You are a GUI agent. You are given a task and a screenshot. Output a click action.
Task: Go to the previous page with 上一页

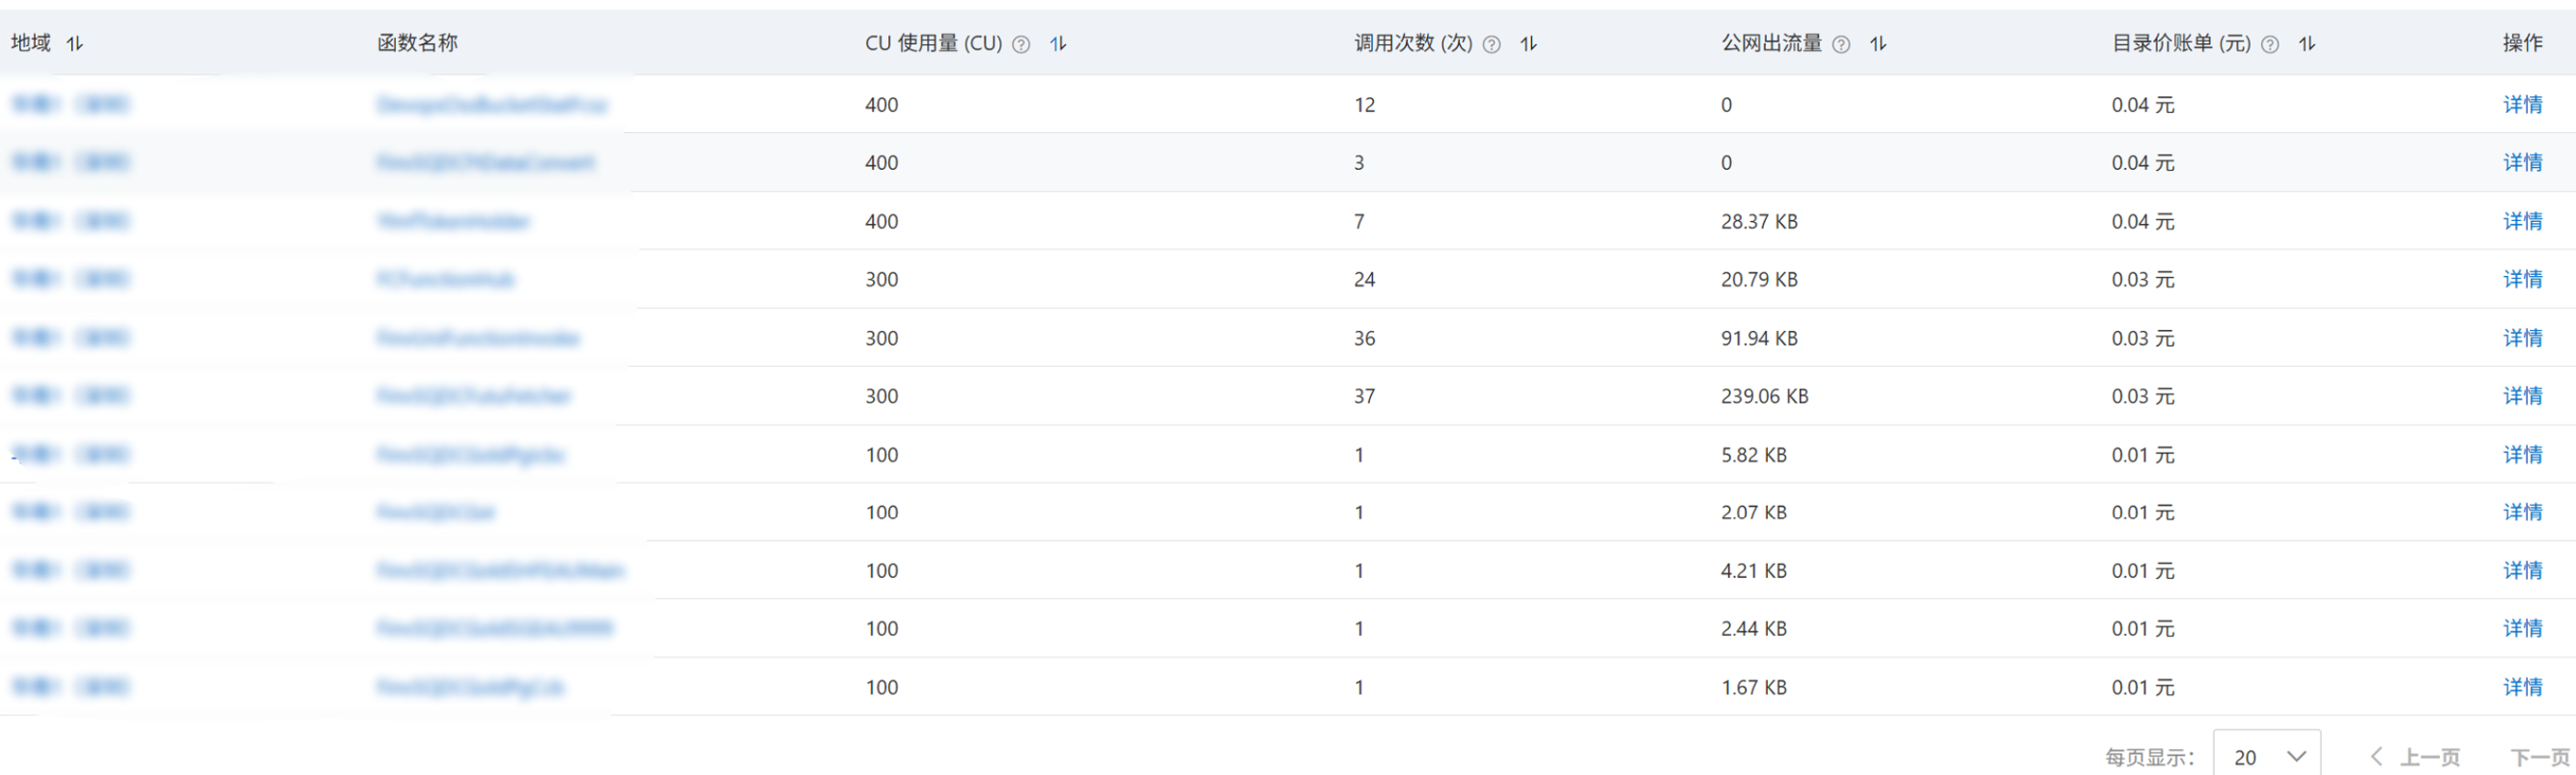pos(2416,756)
